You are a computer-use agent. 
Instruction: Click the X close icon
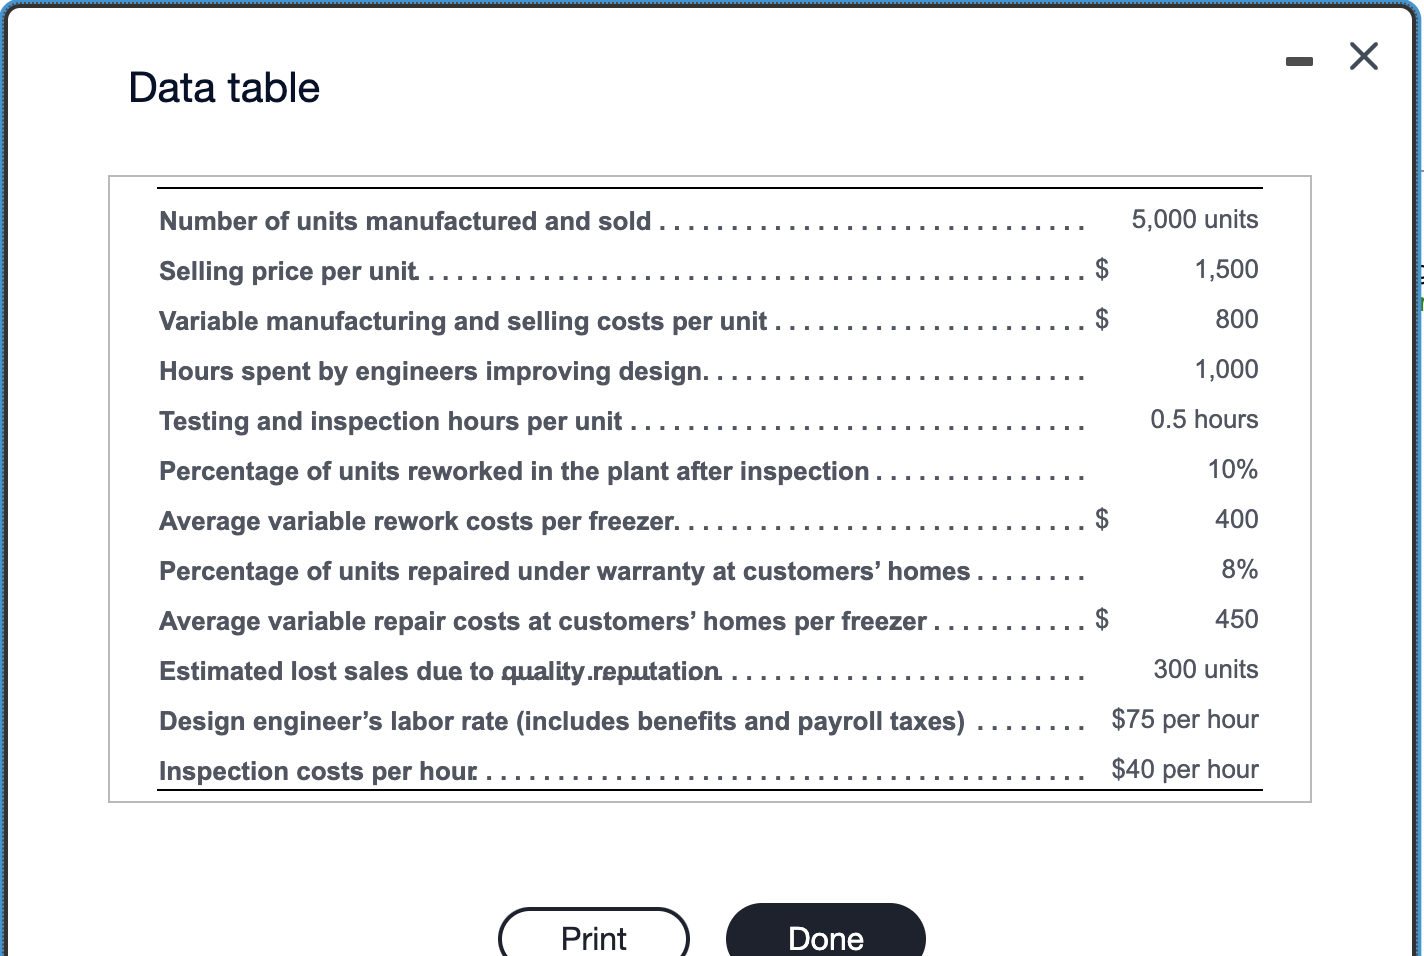(1363, 56)
